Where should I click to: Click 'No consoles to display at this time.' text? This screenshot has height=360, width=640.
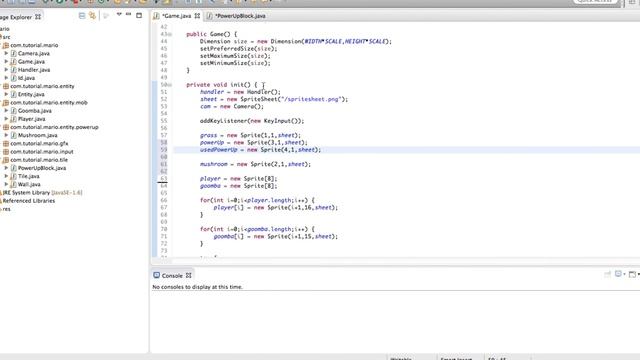pos(198,287)
